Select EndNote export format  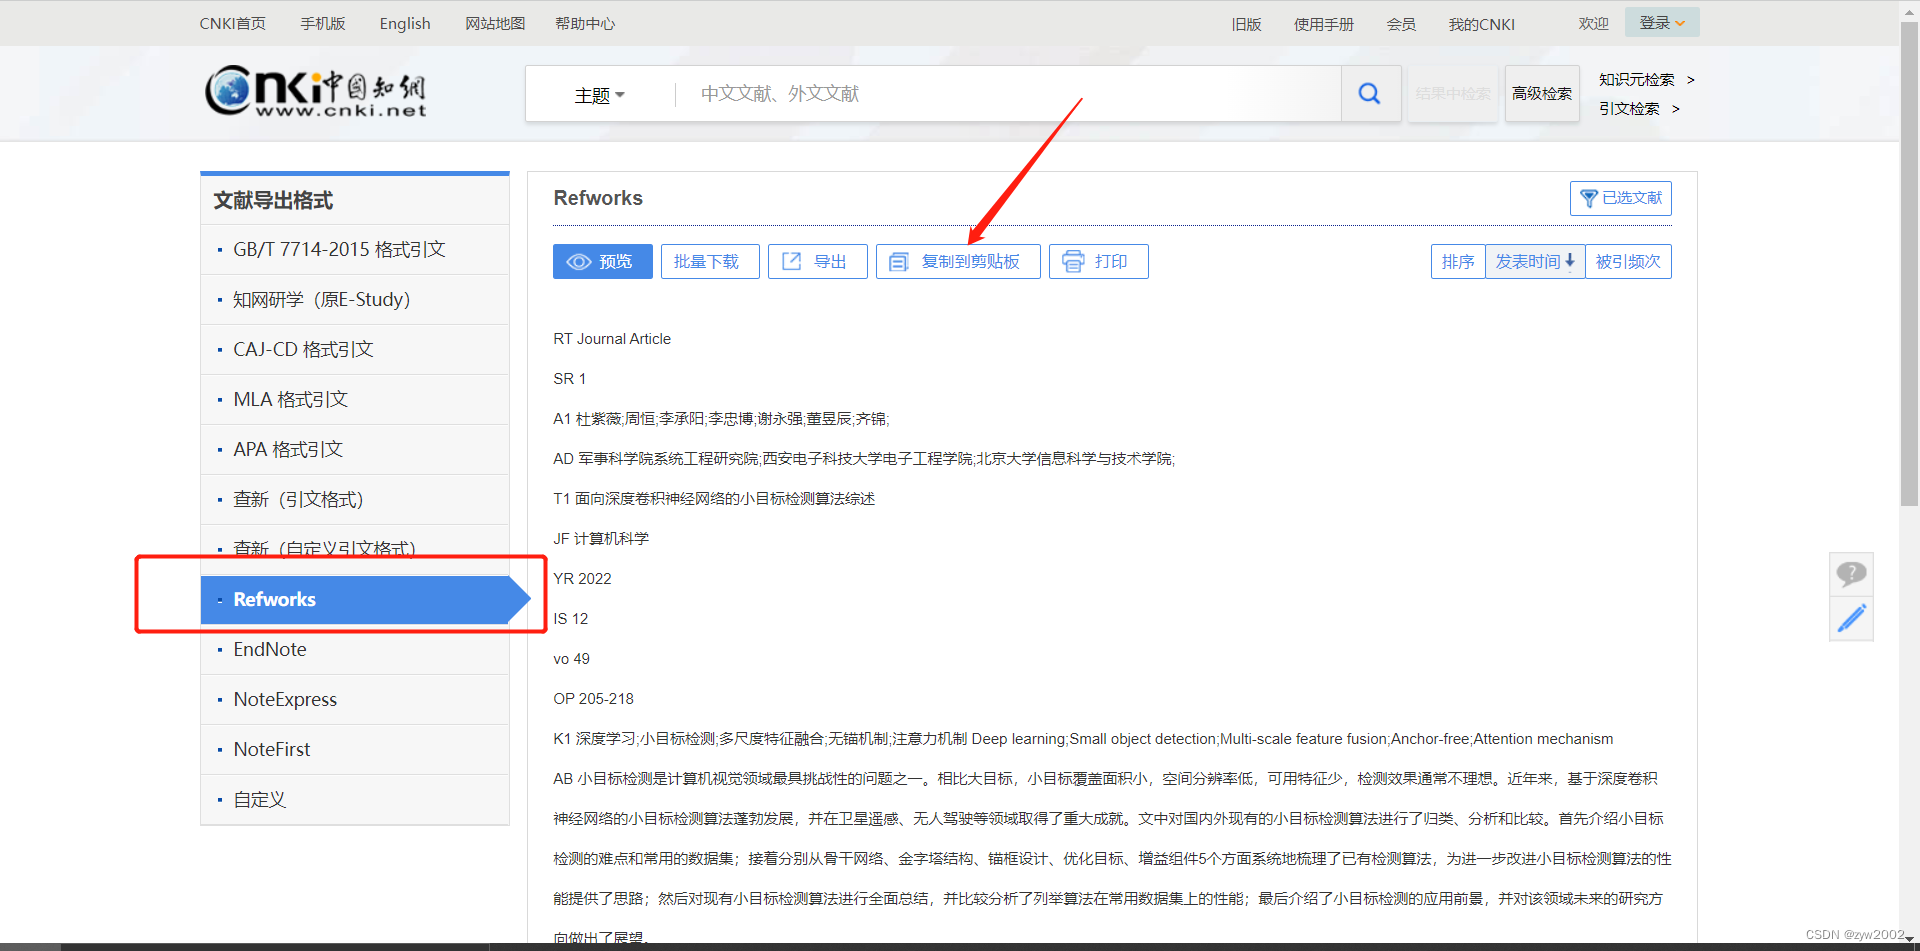pyautogui.click(x=355, y=650)
